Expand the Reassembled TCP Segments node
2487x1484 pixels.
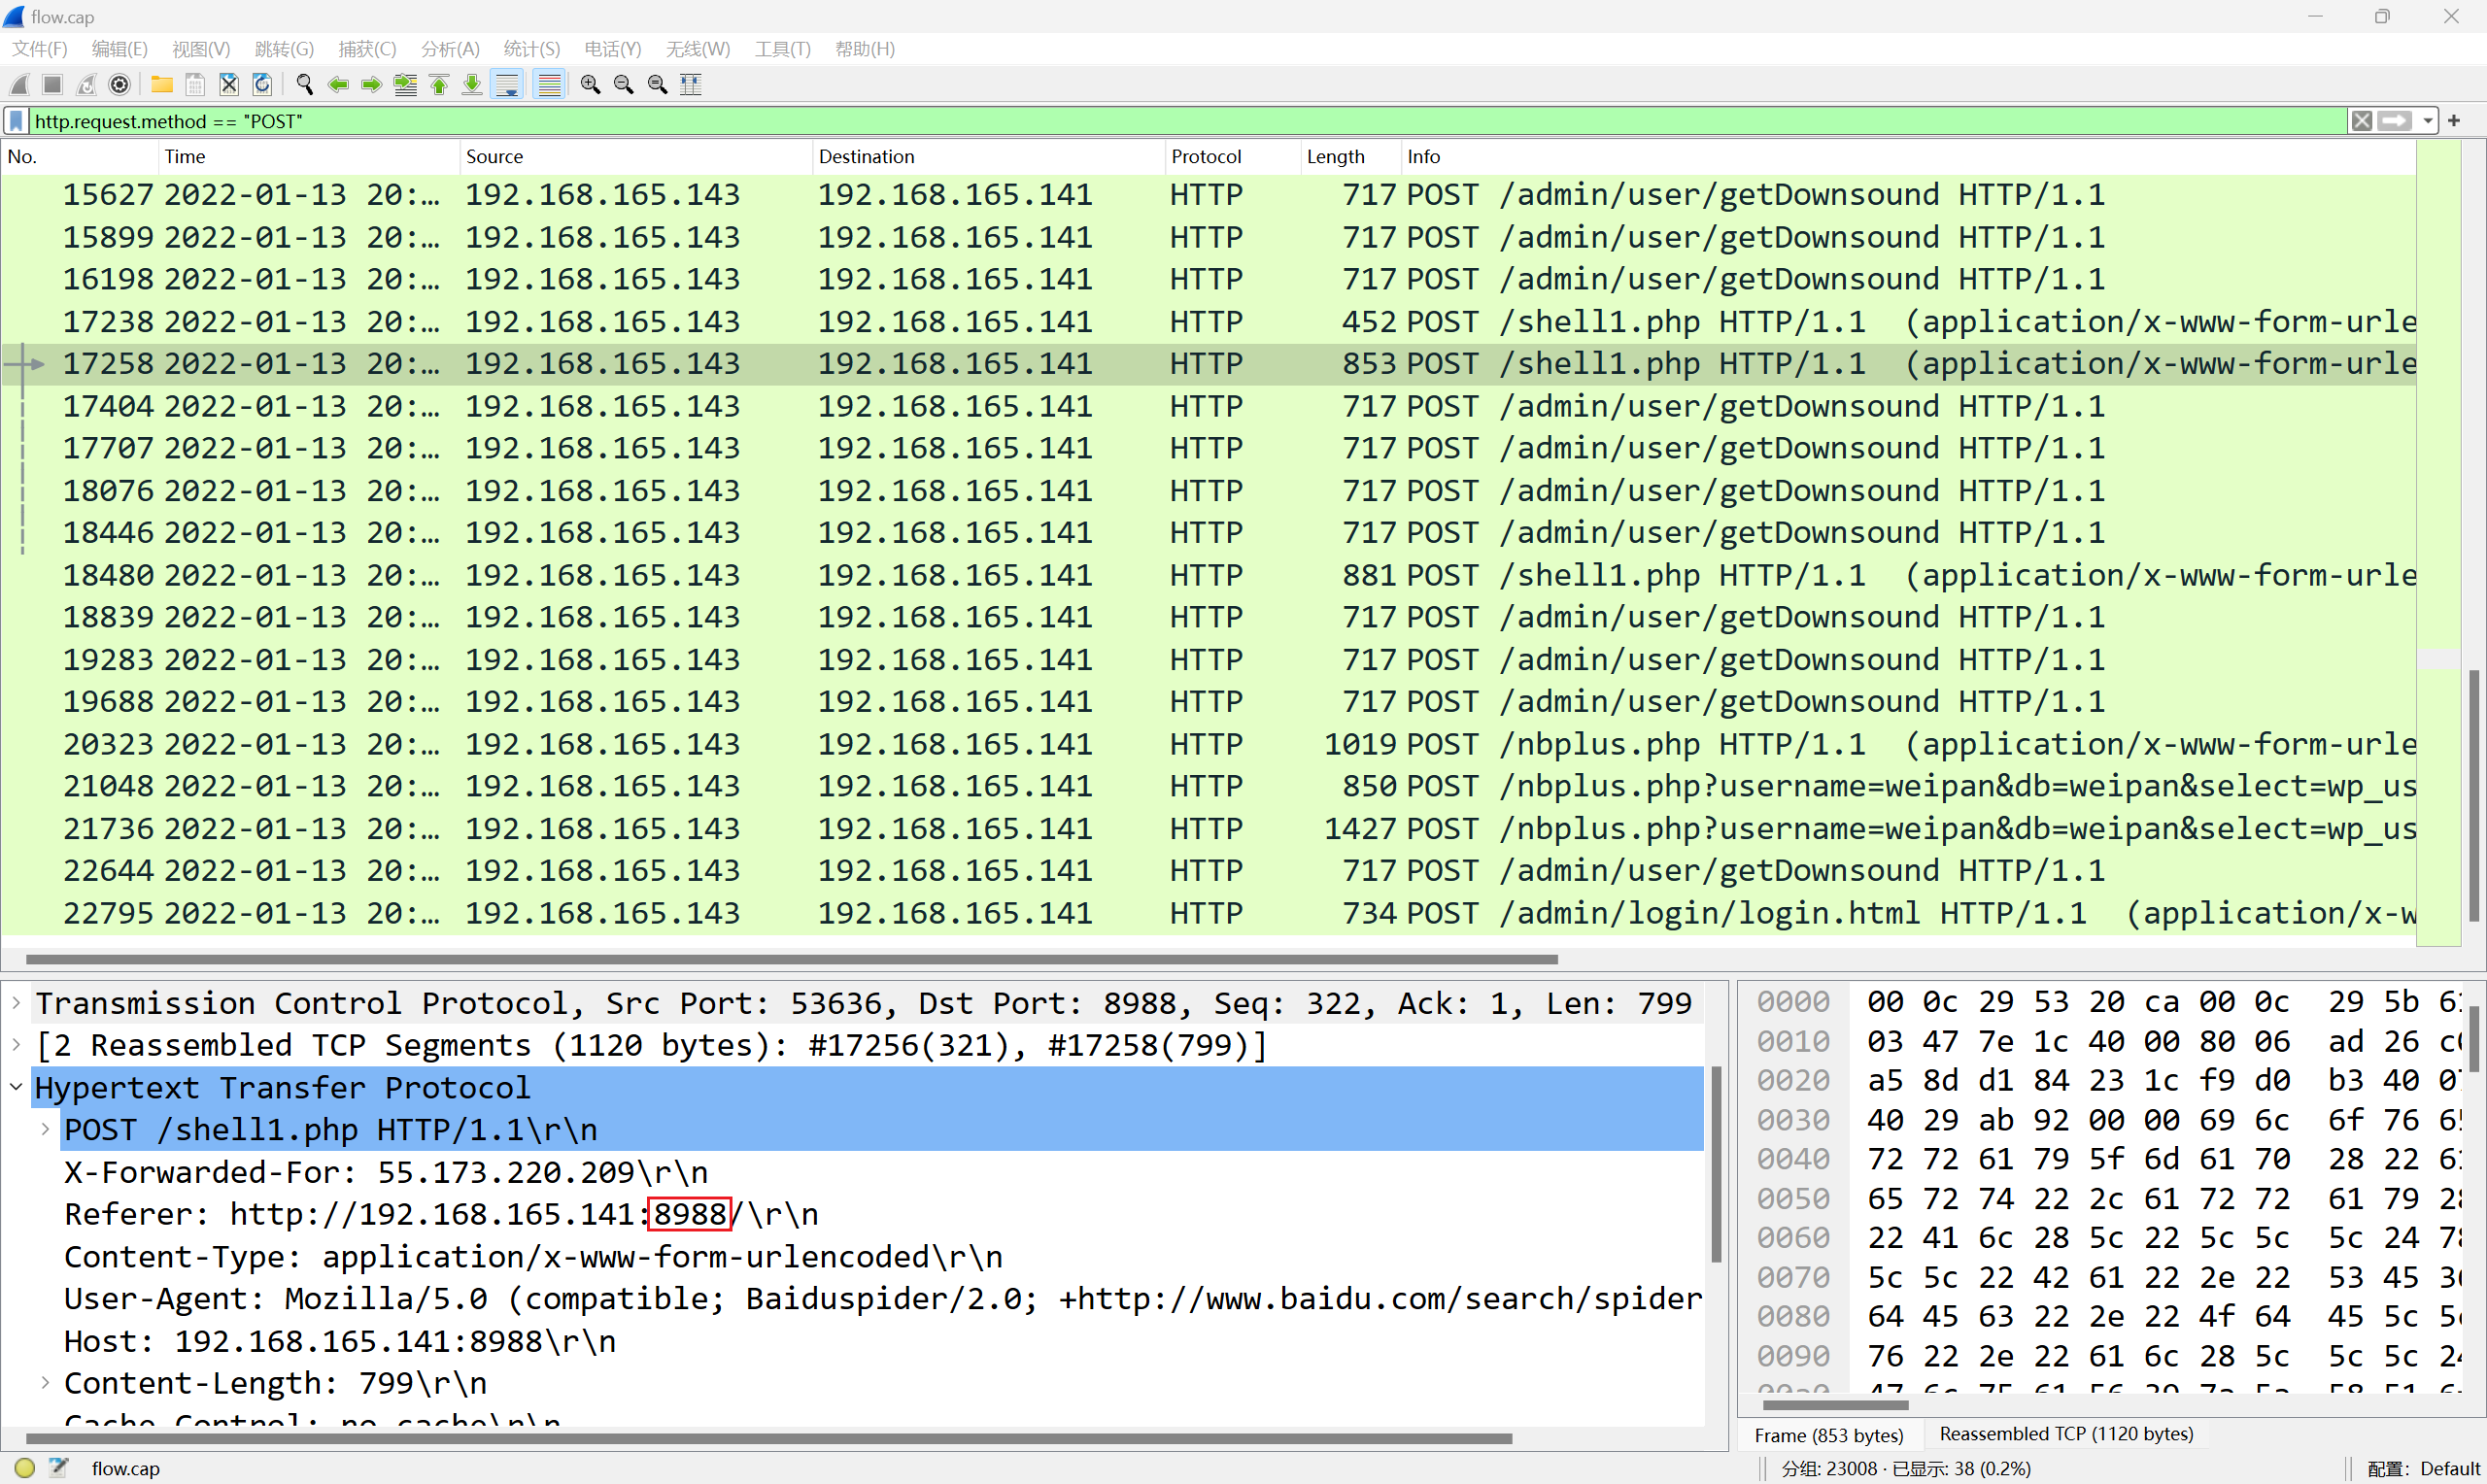tap(16, 1044)
